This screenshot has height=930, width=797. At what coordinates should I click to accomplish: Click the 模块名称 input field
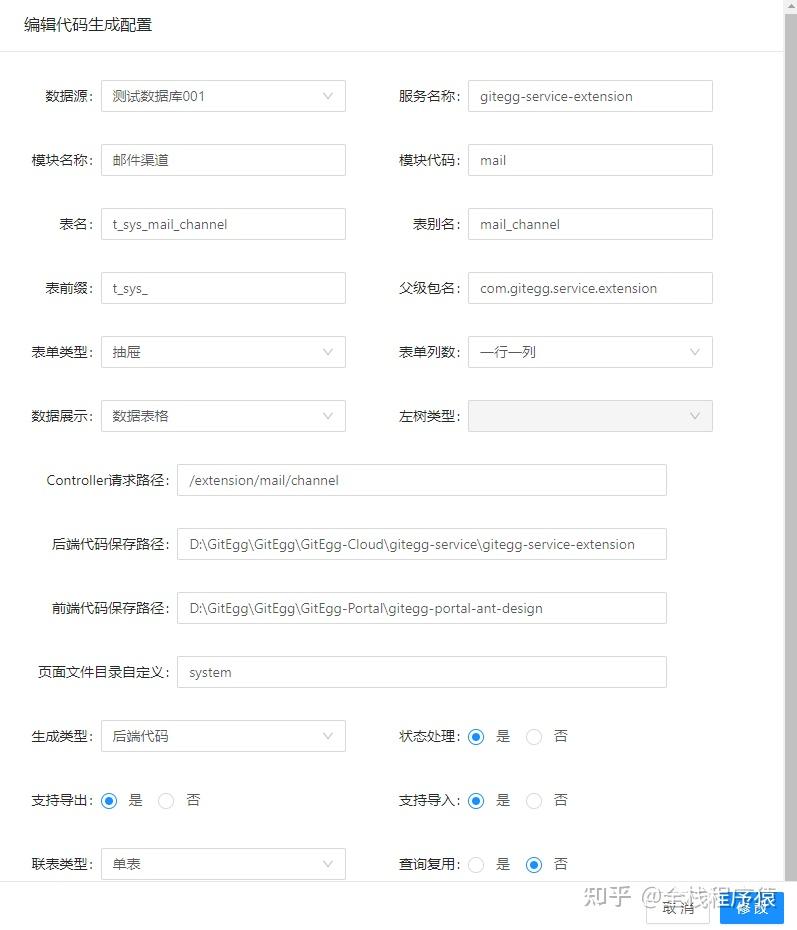[x=223, y=160]
